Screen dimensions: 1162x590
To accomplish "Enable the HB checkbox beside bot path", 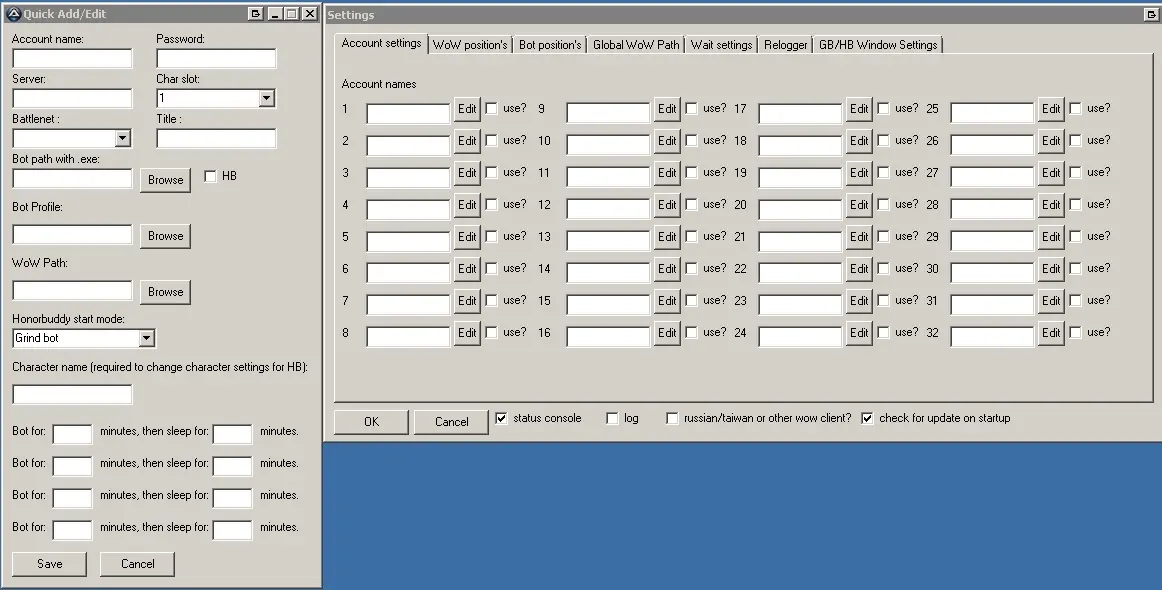I will click(x=210, y=177).
